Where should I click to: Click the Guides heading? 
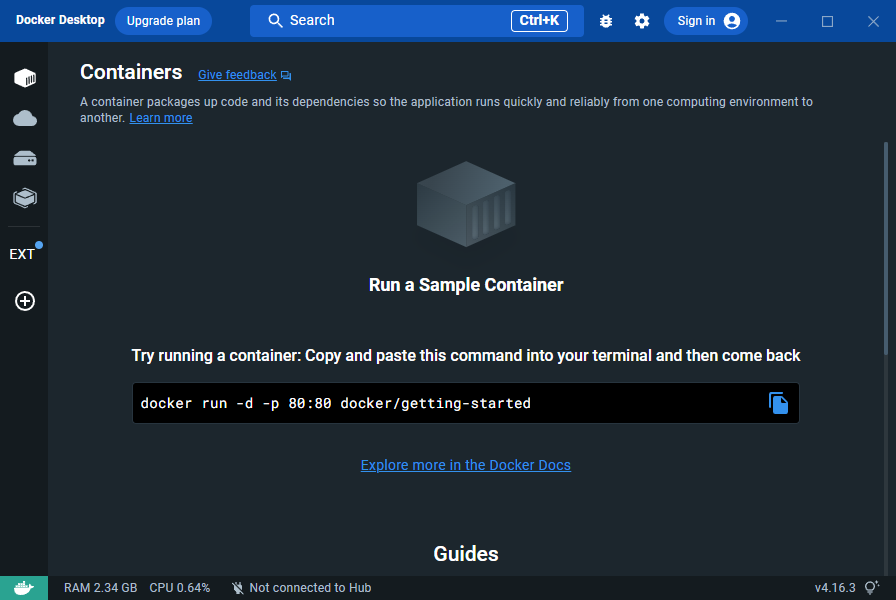[x=466, y=554]
